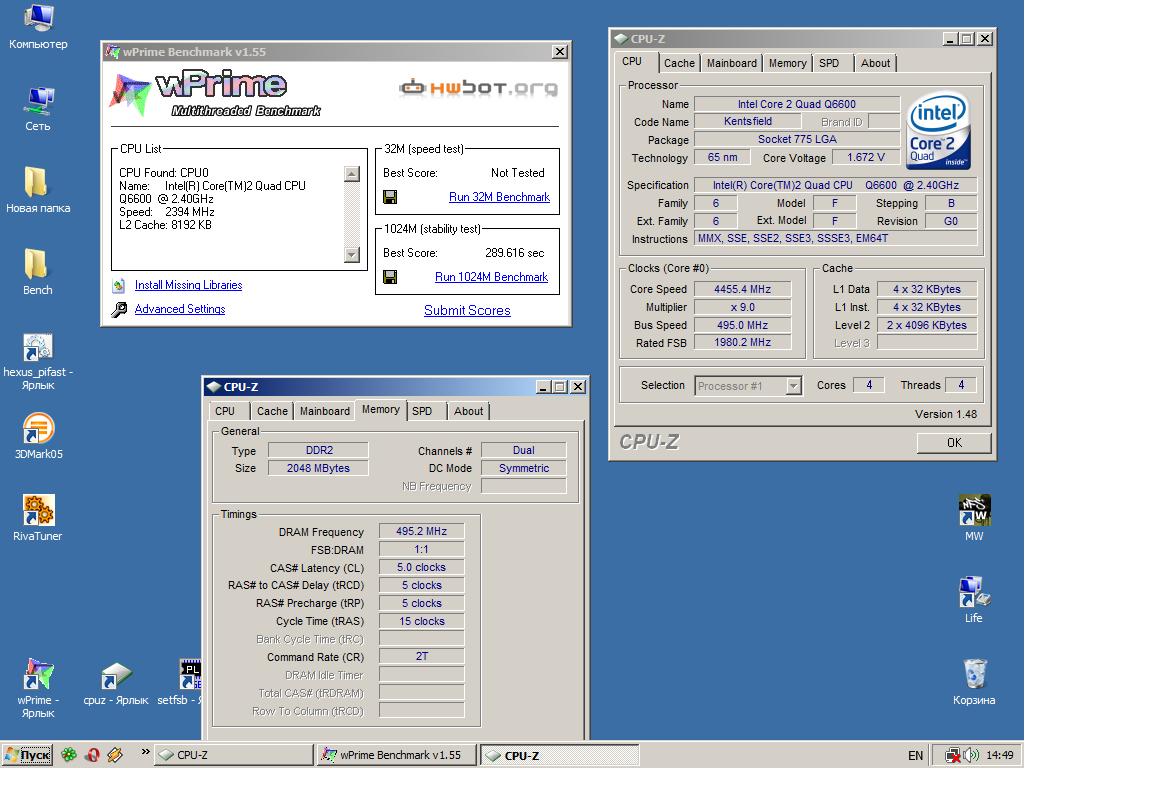Open the Bench folder icon
This screenshot has width=1155, height=805.
[37, 273]
